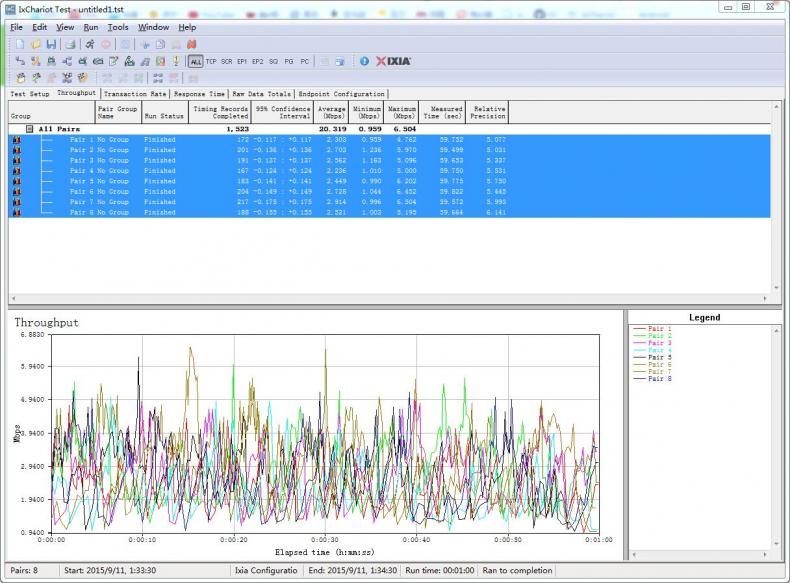This screenshot has height=583, width=790.
Task: Toggle the ALL pairs filter button
Action: point(195,61)
